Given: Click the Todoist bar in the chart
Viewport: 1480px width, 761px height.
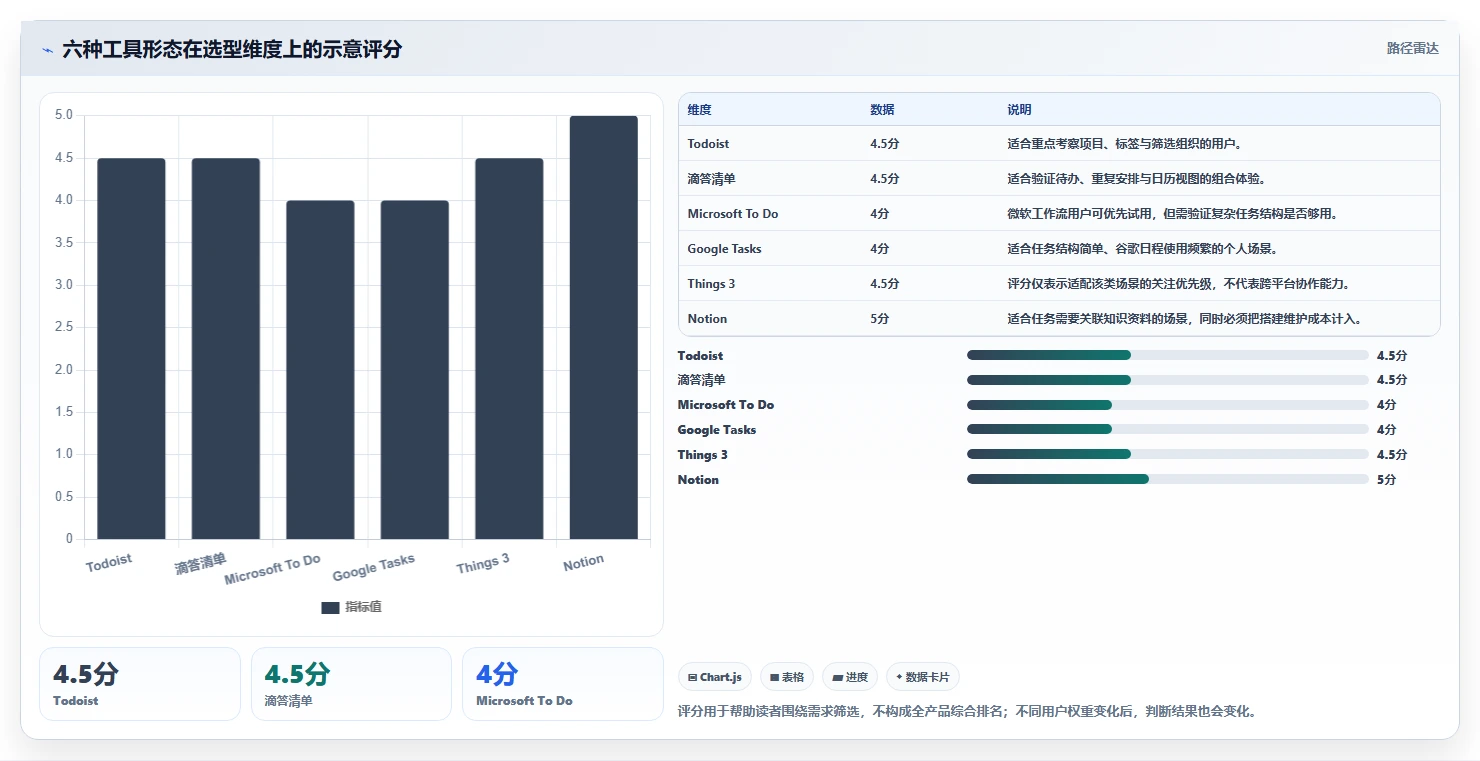Looking at the screenshot, I should tap(131, 348).
